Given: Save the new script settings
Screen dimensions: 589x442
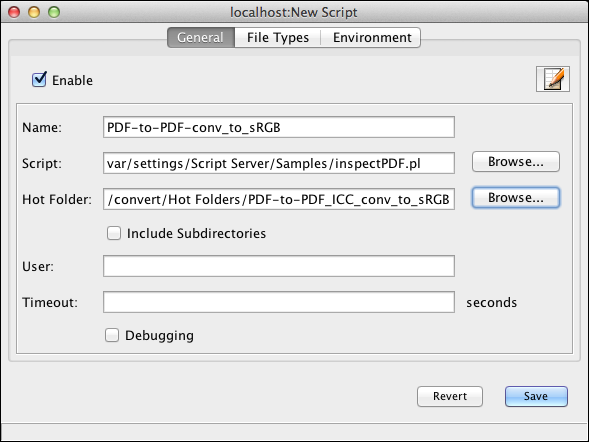Looking at the screenshot, I should click(536, 396).
